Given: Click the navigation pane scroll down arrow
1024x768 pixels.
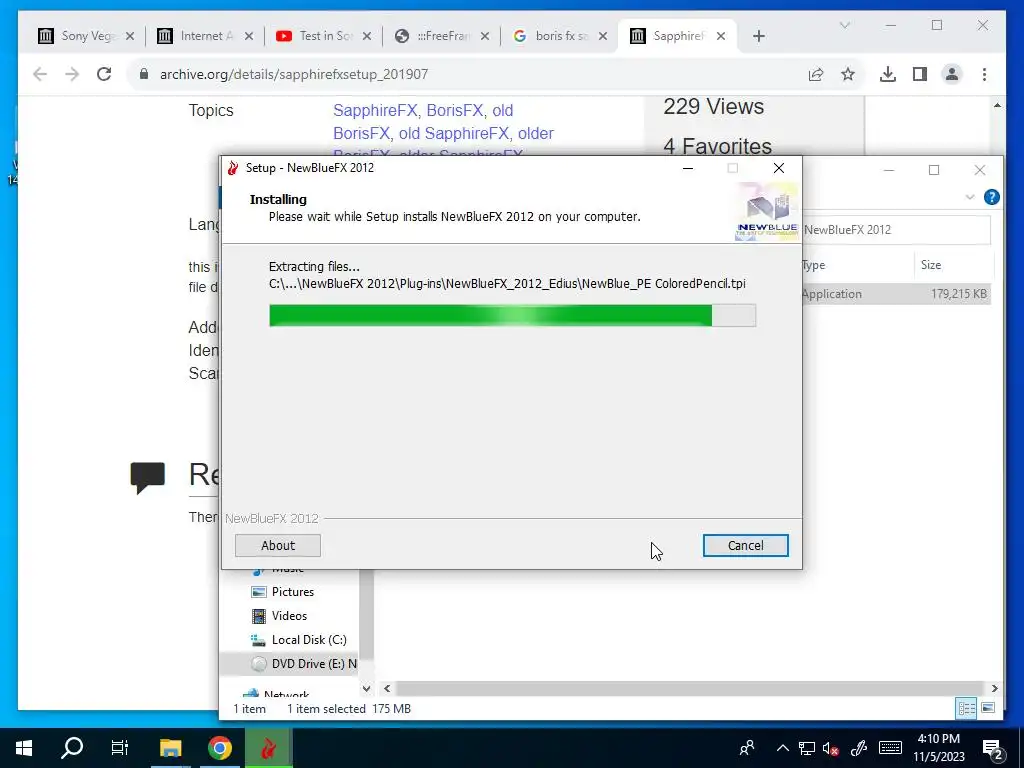Looking at the screenshot, I should [x=366, y=688].
